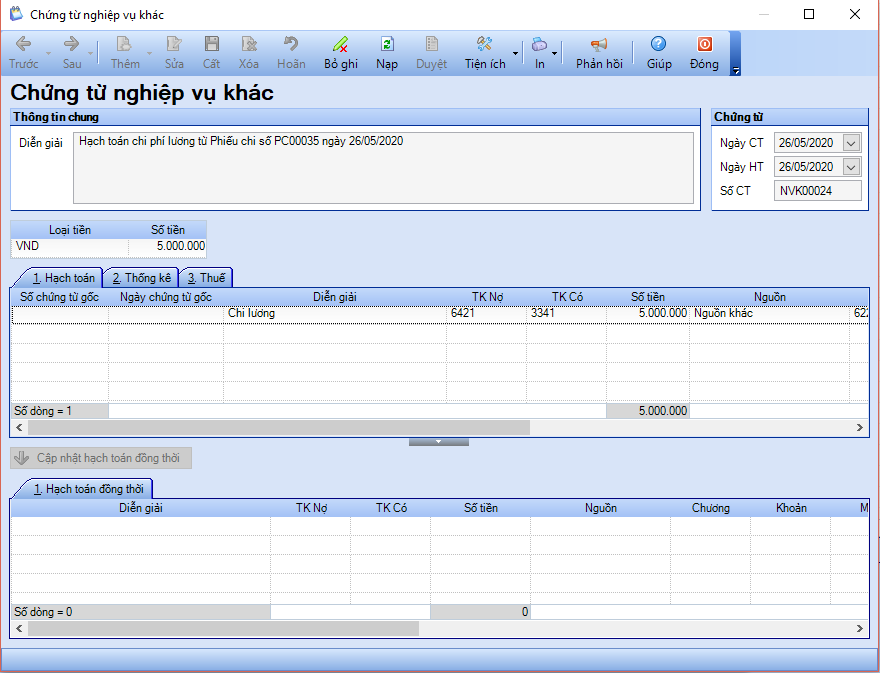
Task: Open the Tiện ích utilities tool
Action: pos(485,45)
